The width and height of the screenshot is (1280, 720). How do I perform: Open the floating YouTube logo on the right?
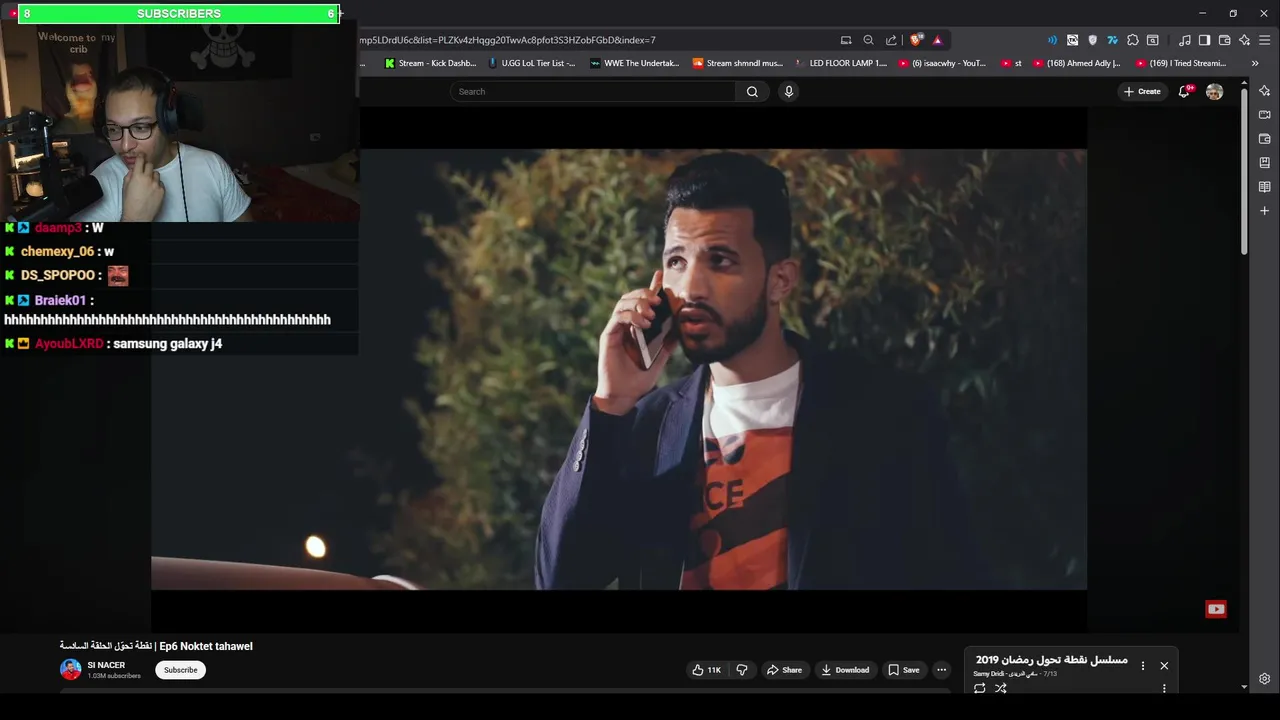[x=1216, y=609]
